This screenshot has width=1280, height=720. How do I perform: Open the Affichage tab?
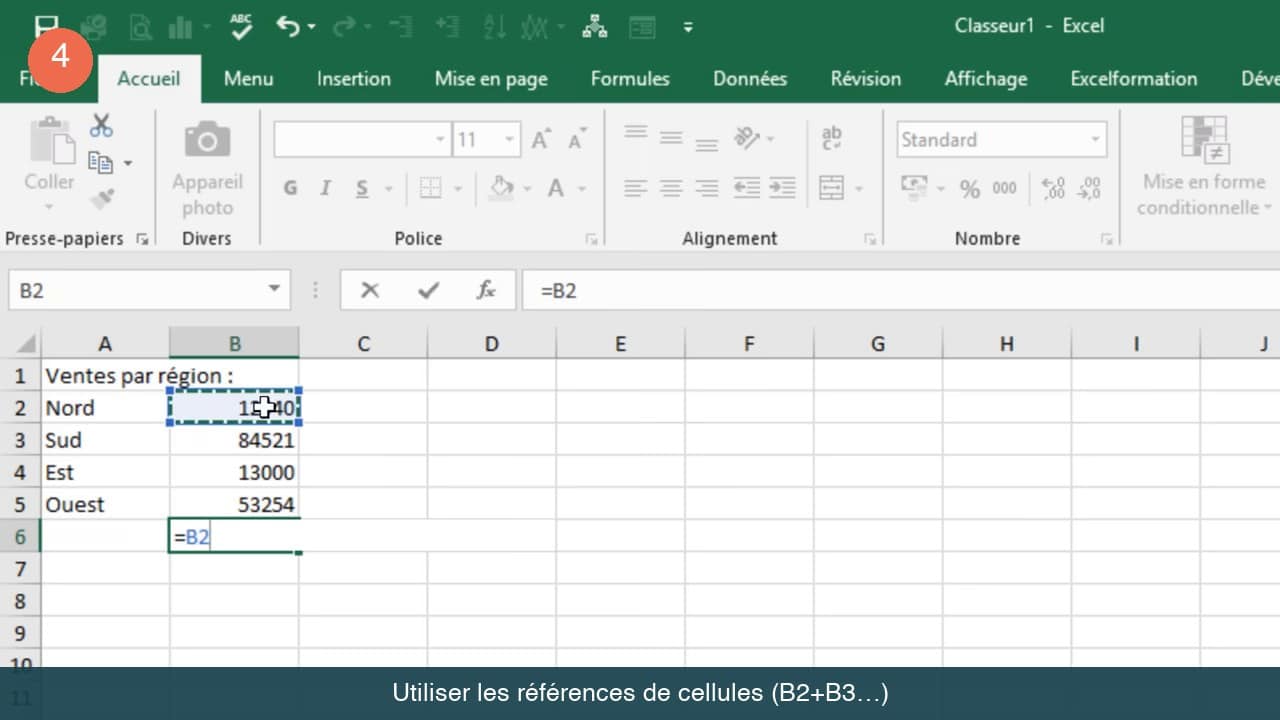[986, 79]
